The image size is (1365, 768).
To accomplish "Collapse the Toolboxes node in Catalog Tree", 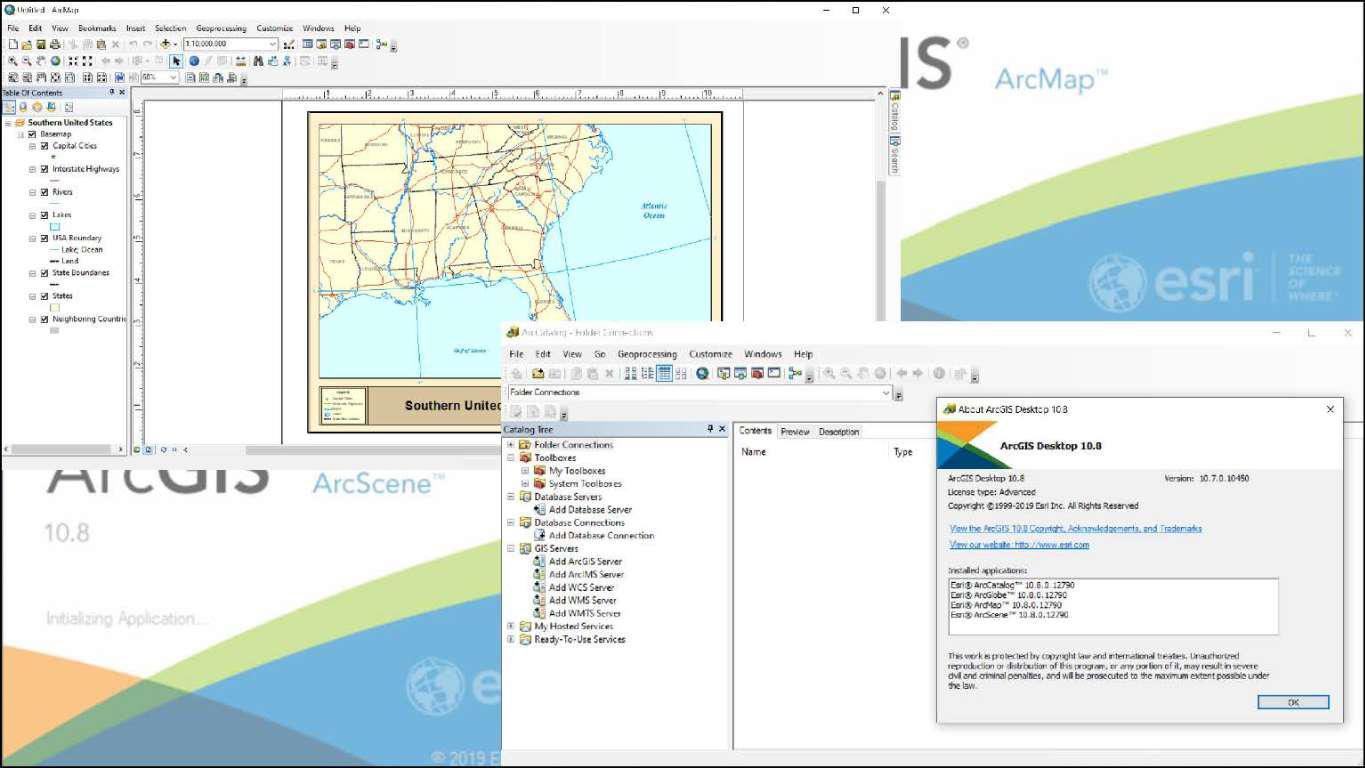I will [x=511, y=458].
